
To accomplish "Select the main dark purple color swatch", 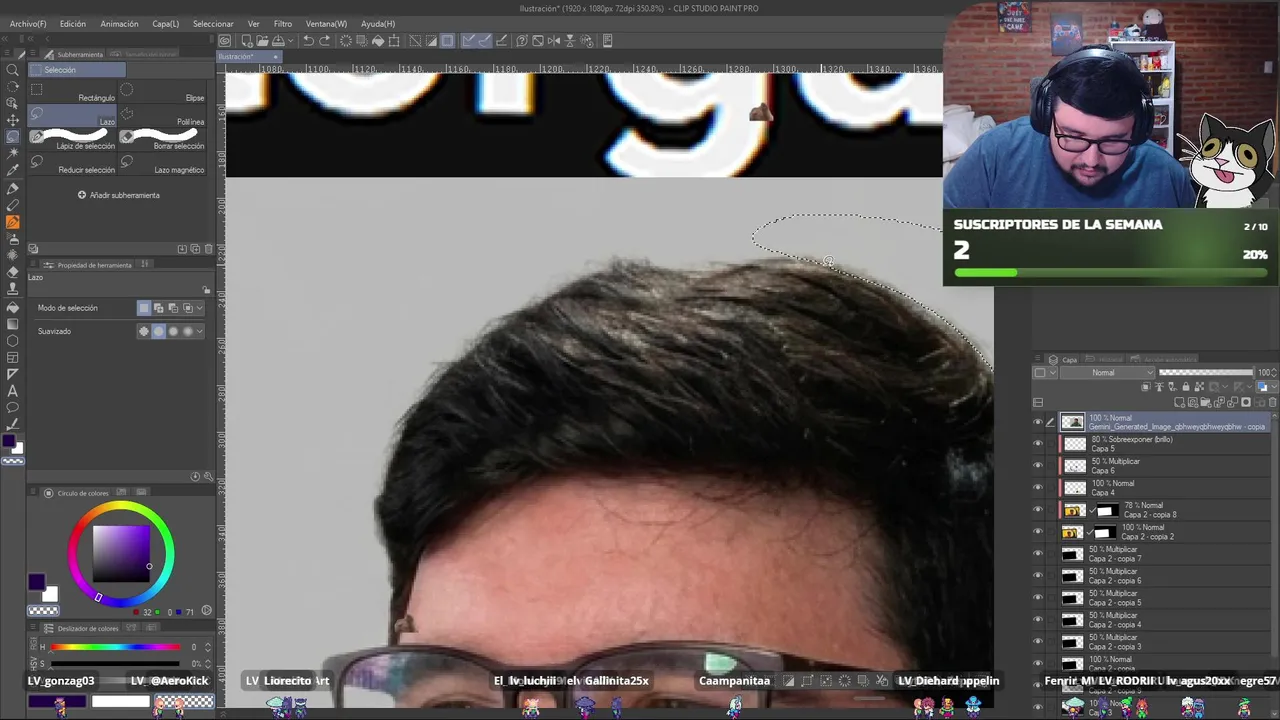I will point(37,582).
